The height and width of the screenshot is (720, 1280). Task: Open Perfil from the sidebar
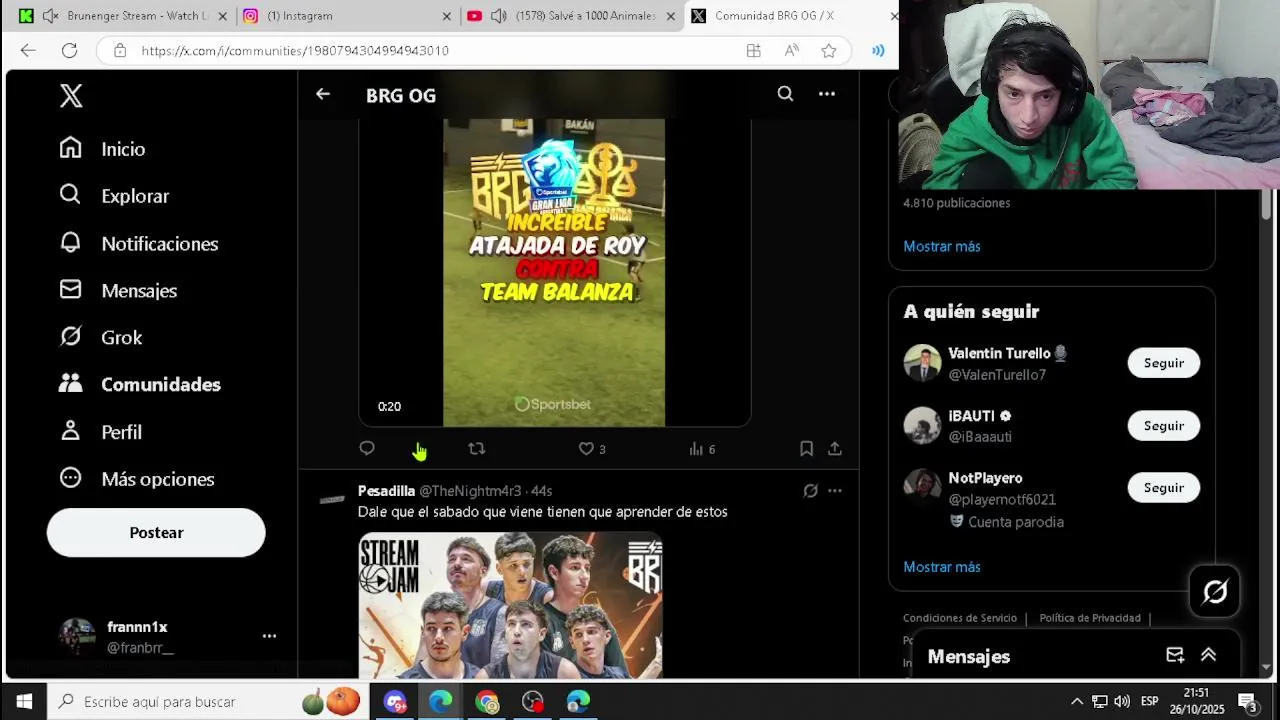(x=100, y=432)
